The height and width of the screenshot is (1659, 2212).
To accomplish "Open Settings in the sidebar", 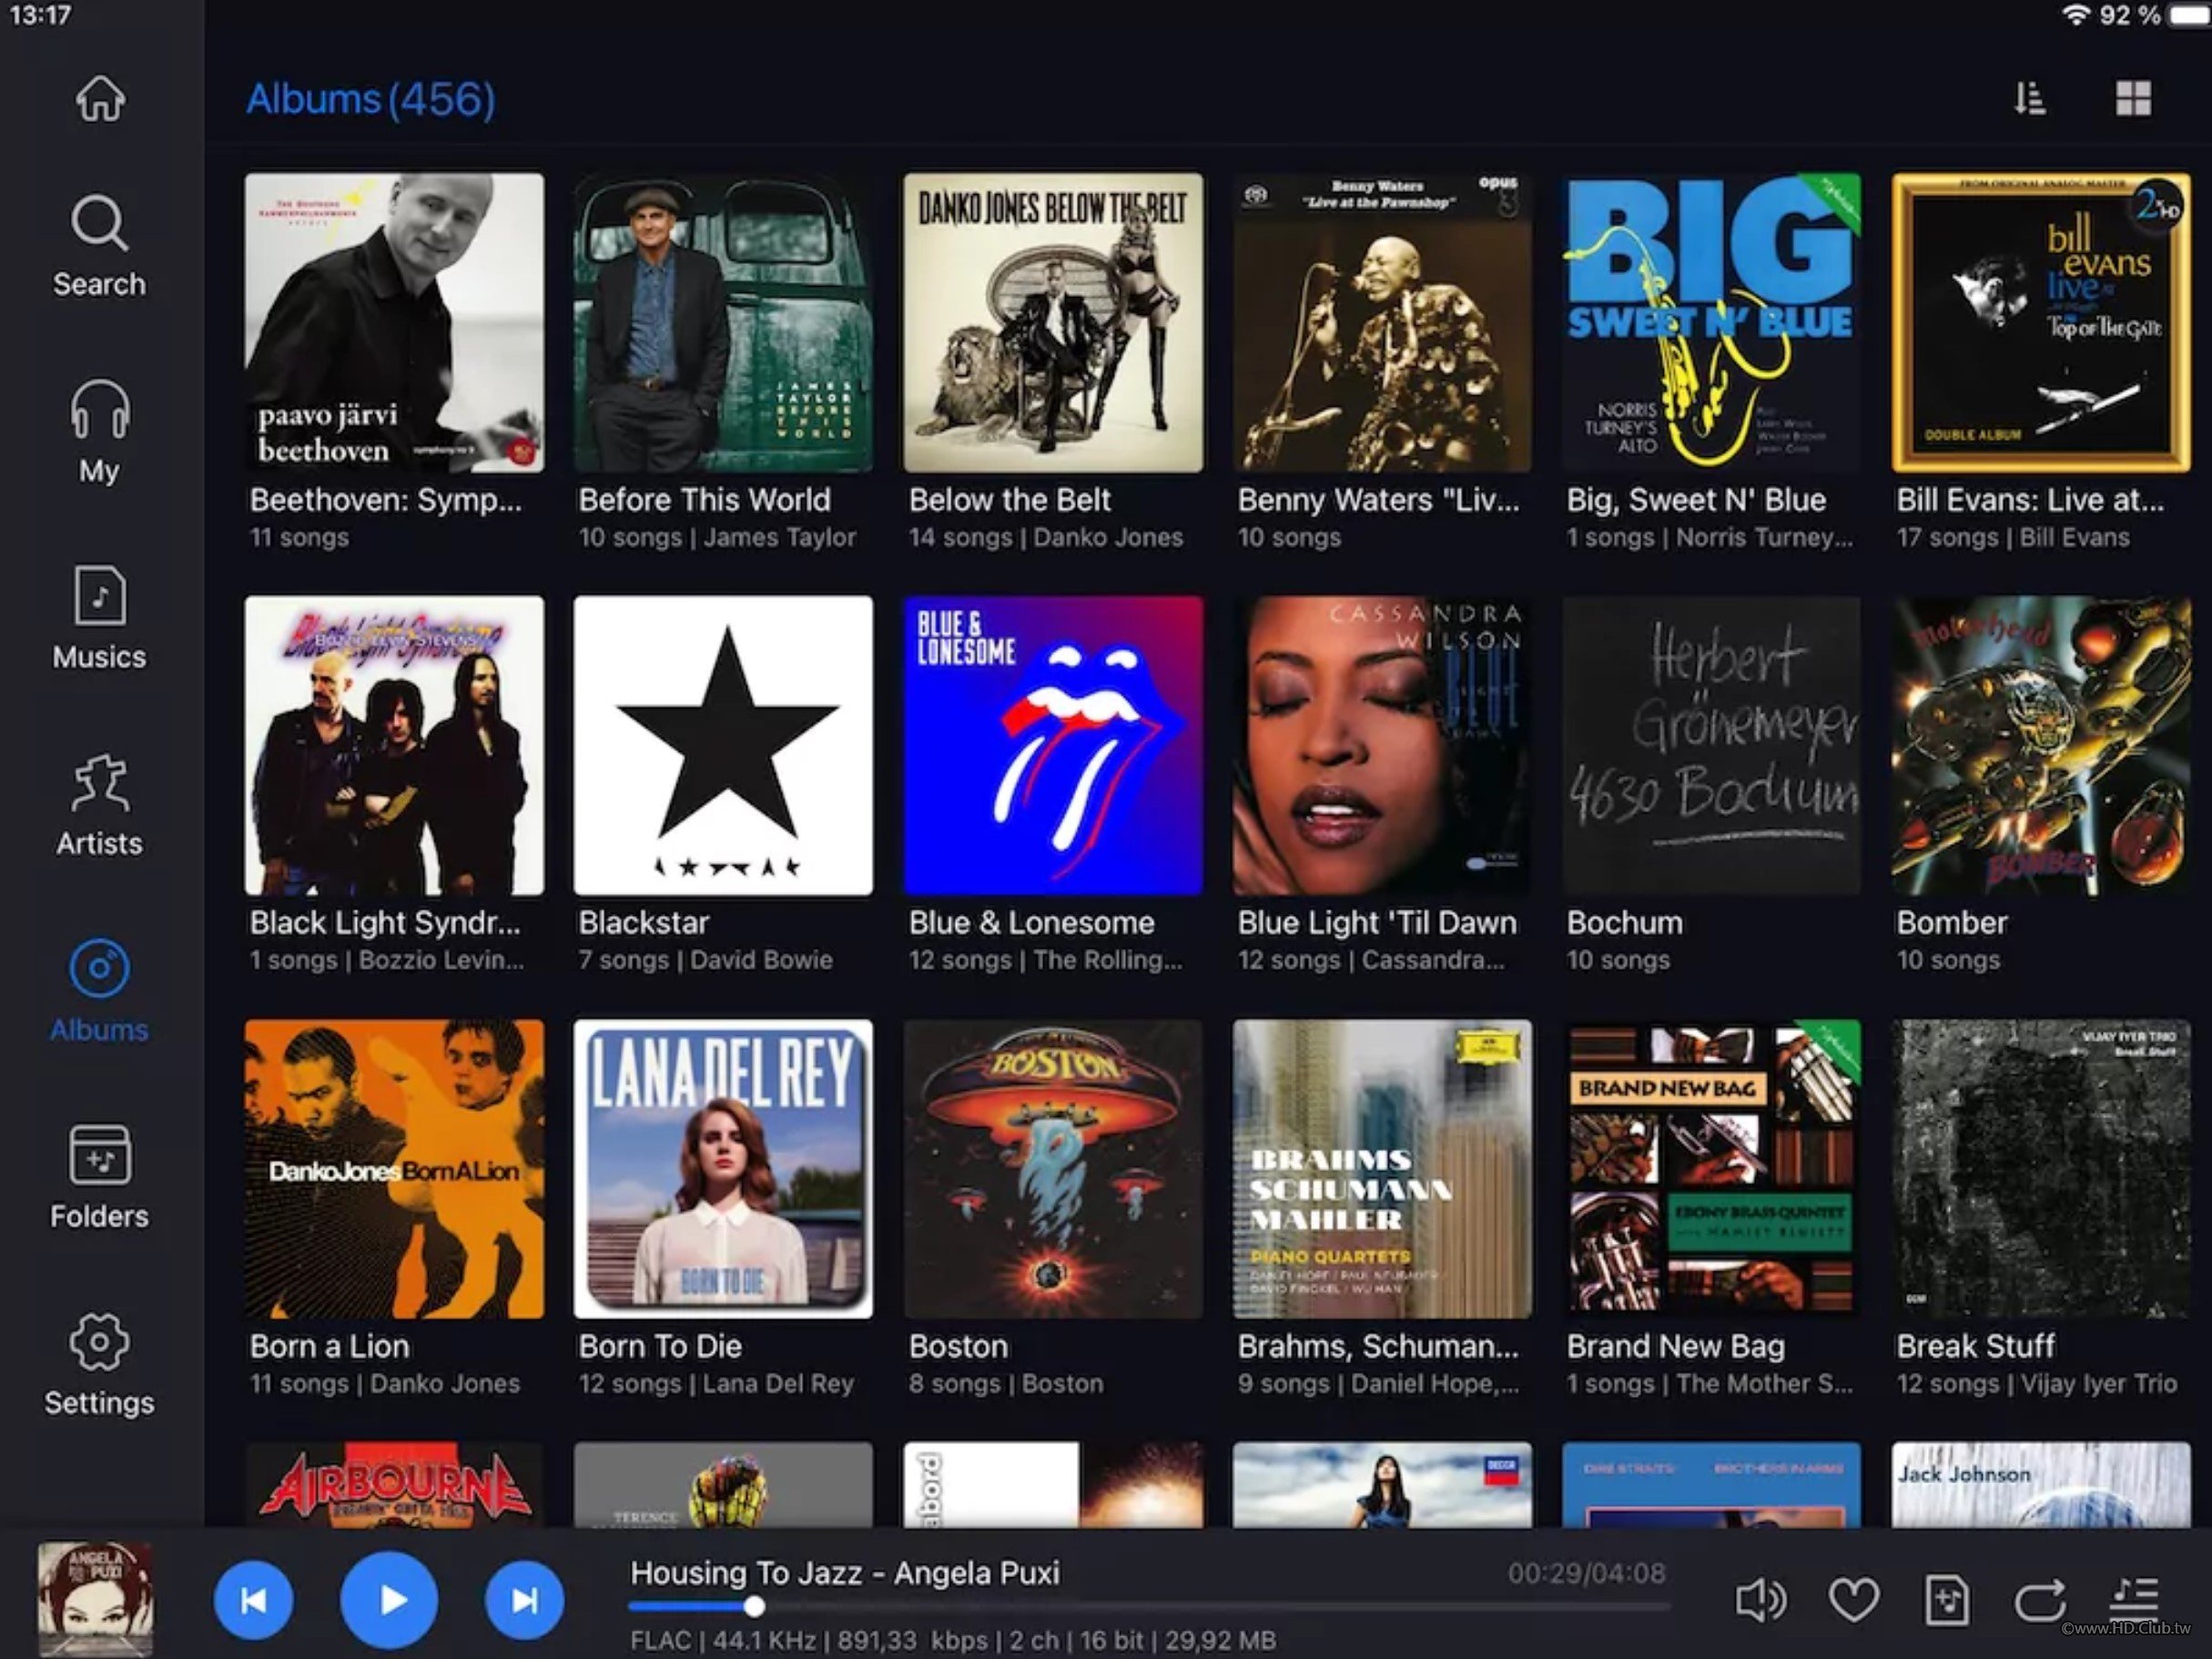I will pos(100,1364).
